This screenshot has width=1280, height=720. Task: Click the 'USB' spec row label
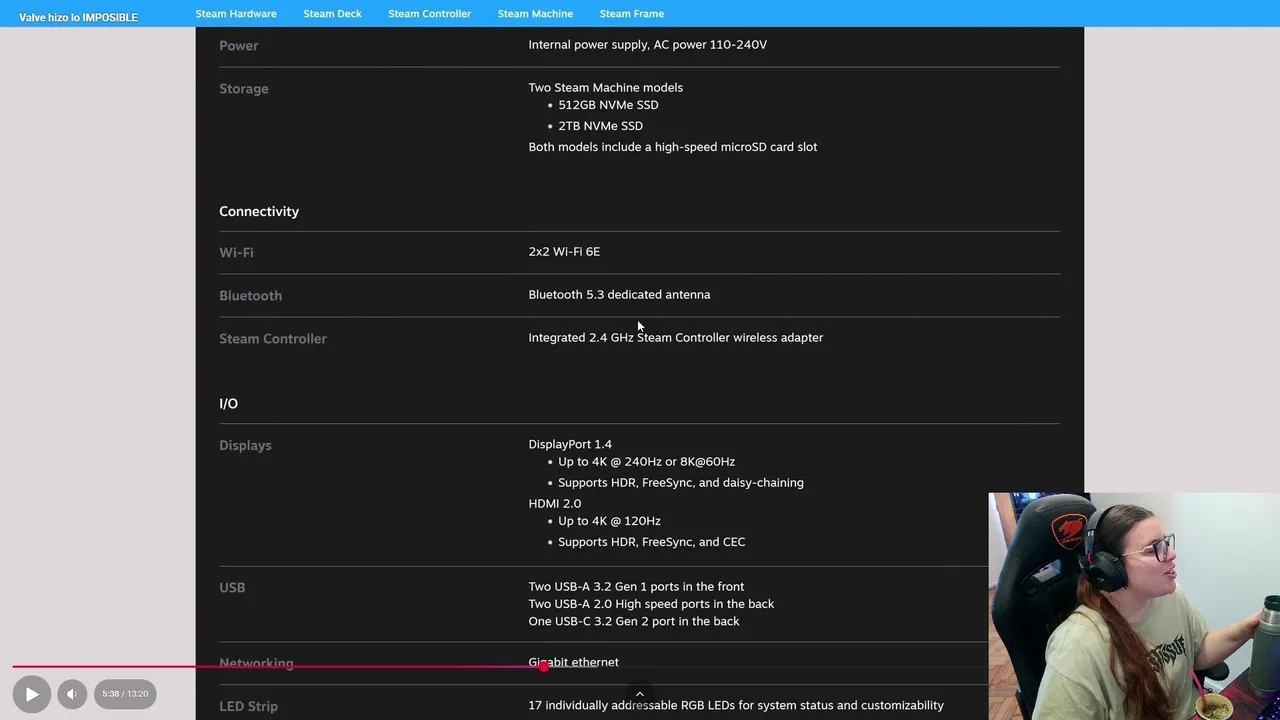pyautogui.click(x=232, y=588)
